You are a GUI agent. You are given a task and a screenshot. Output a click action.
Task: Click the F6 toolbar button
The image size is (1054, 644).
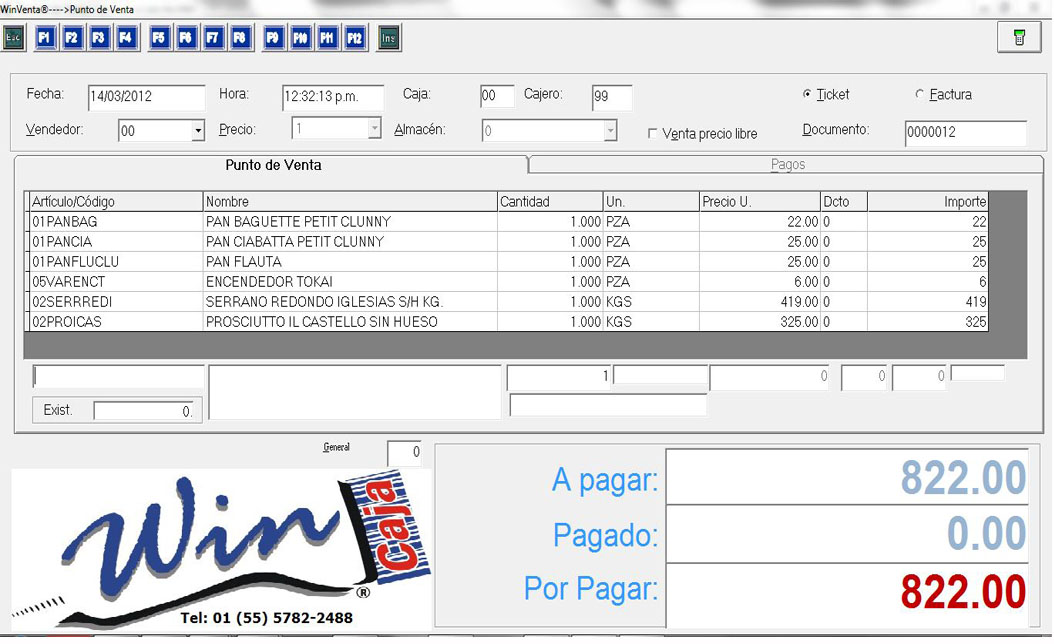point(185,37)
